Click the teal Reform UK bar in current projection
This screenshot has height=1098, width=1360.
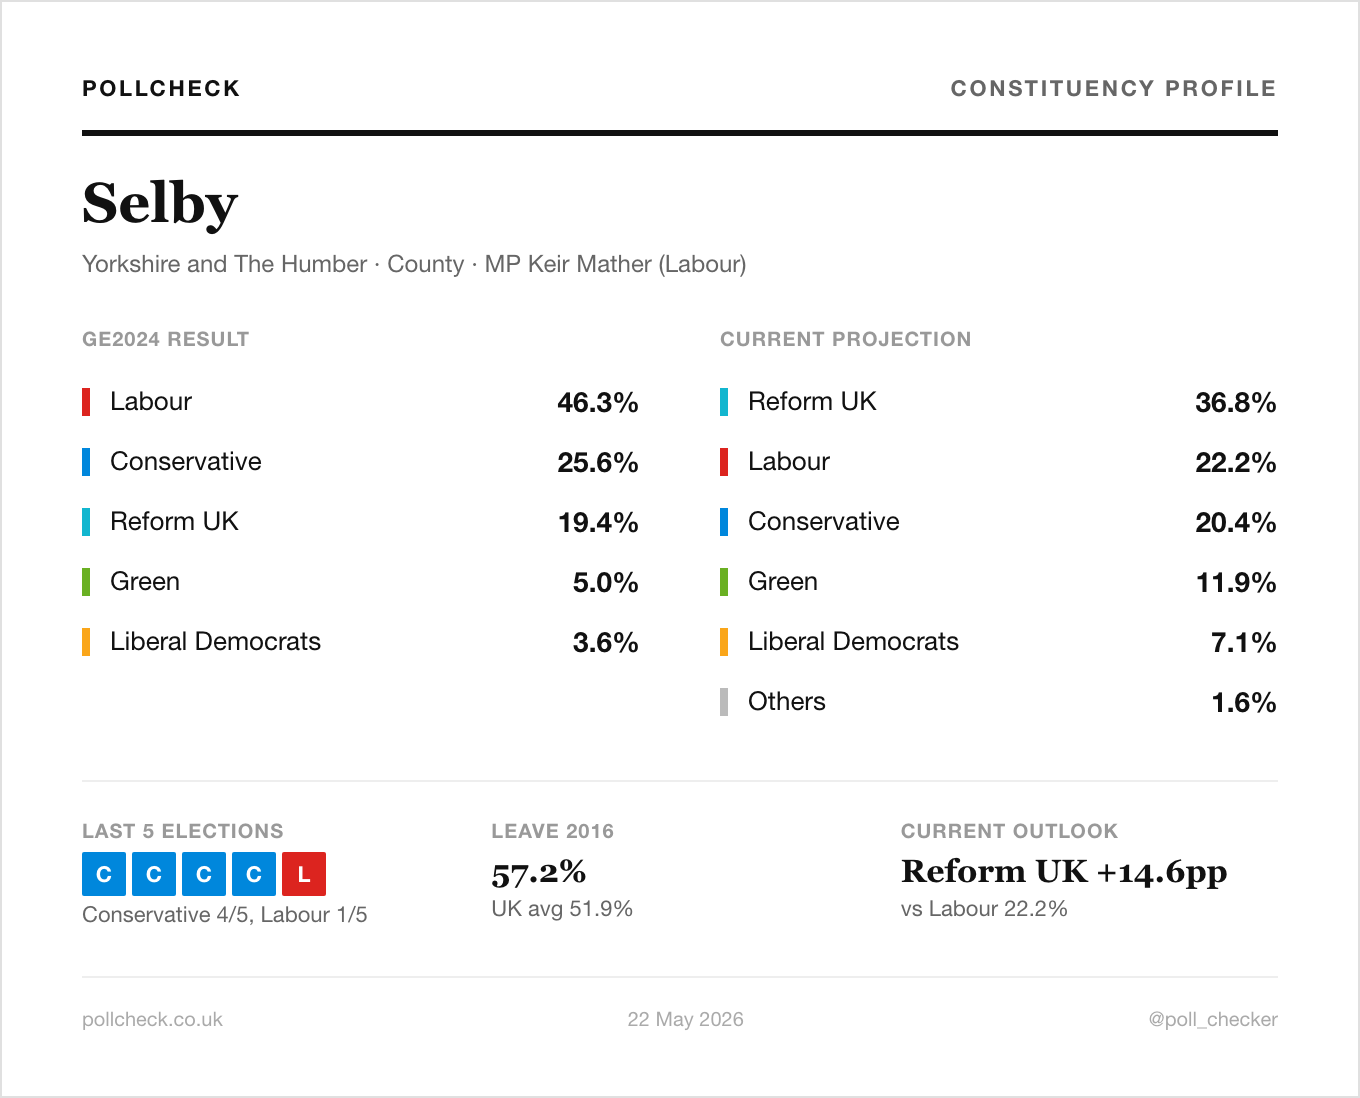[724, 402]
